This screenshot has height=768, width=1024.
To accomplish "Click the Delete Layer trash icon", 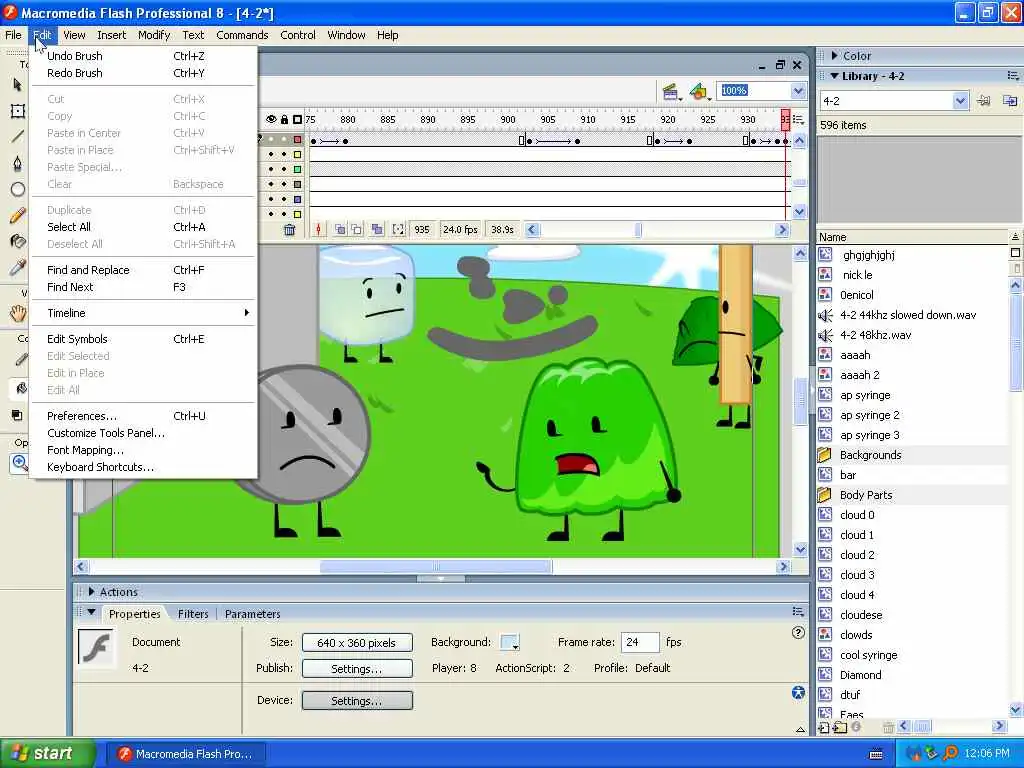I will [x=289, y=230].
